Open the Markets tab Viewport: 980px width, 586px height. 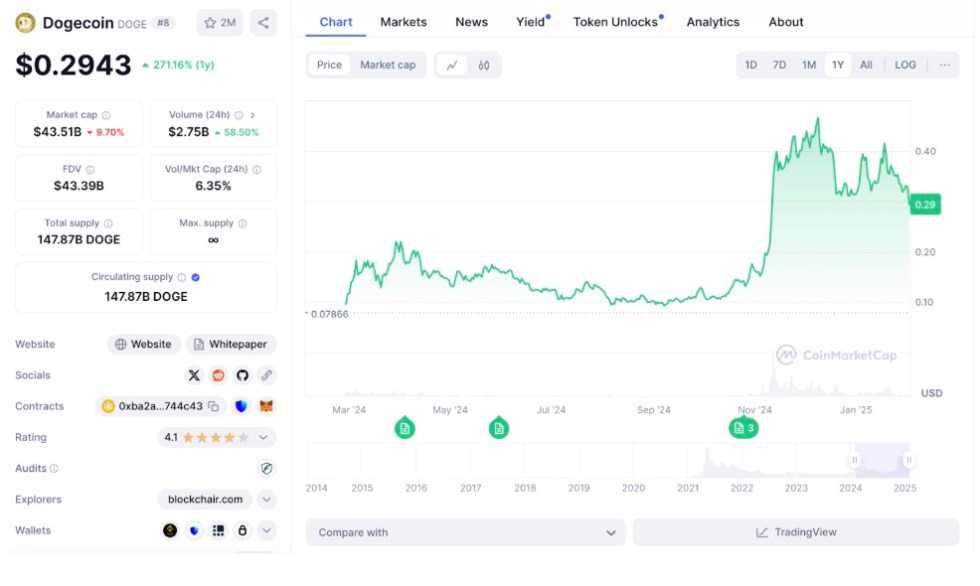pyautogui.click(x=404, y=22)
